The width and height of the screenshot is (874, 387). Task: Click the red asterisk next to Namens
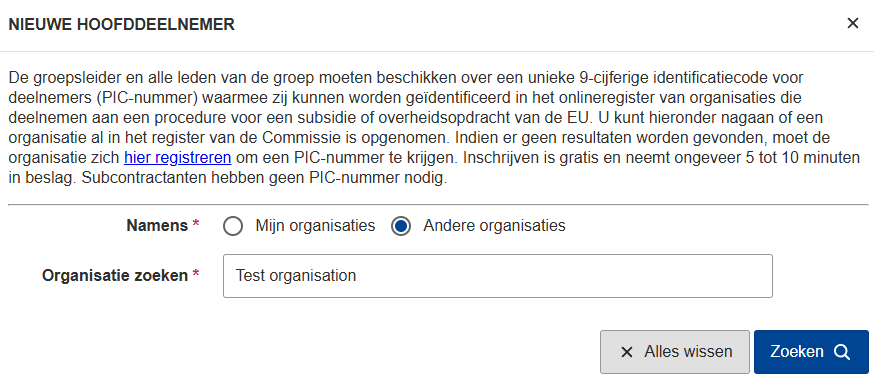pyautogui.click(x=195, y=224)
